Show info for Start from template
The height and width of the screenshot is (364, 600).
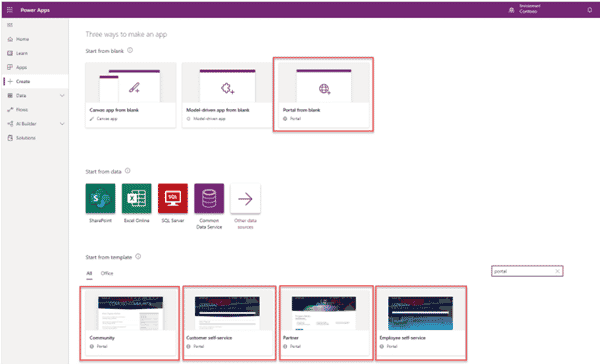[138, 256]
